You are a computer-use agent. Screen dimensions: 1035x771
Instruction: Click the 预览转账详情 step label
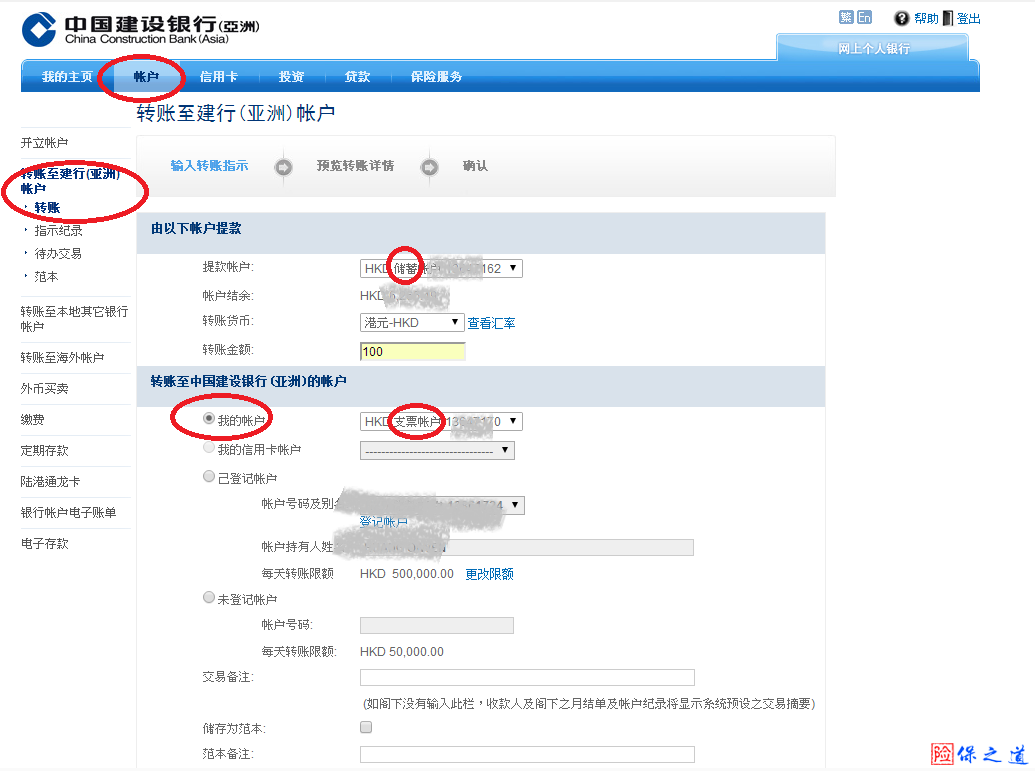point(355,166)
